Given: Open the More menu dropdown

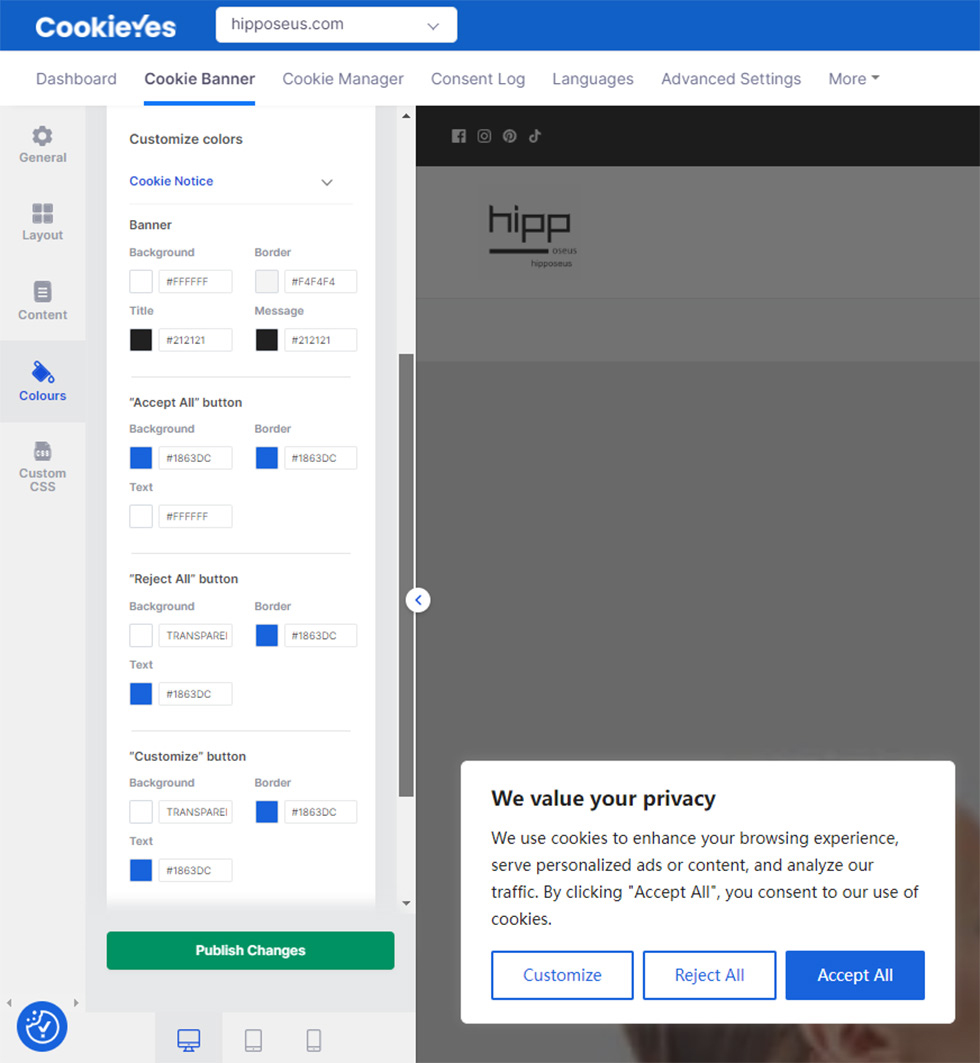Looking at the screenshot, I should 853,79.
